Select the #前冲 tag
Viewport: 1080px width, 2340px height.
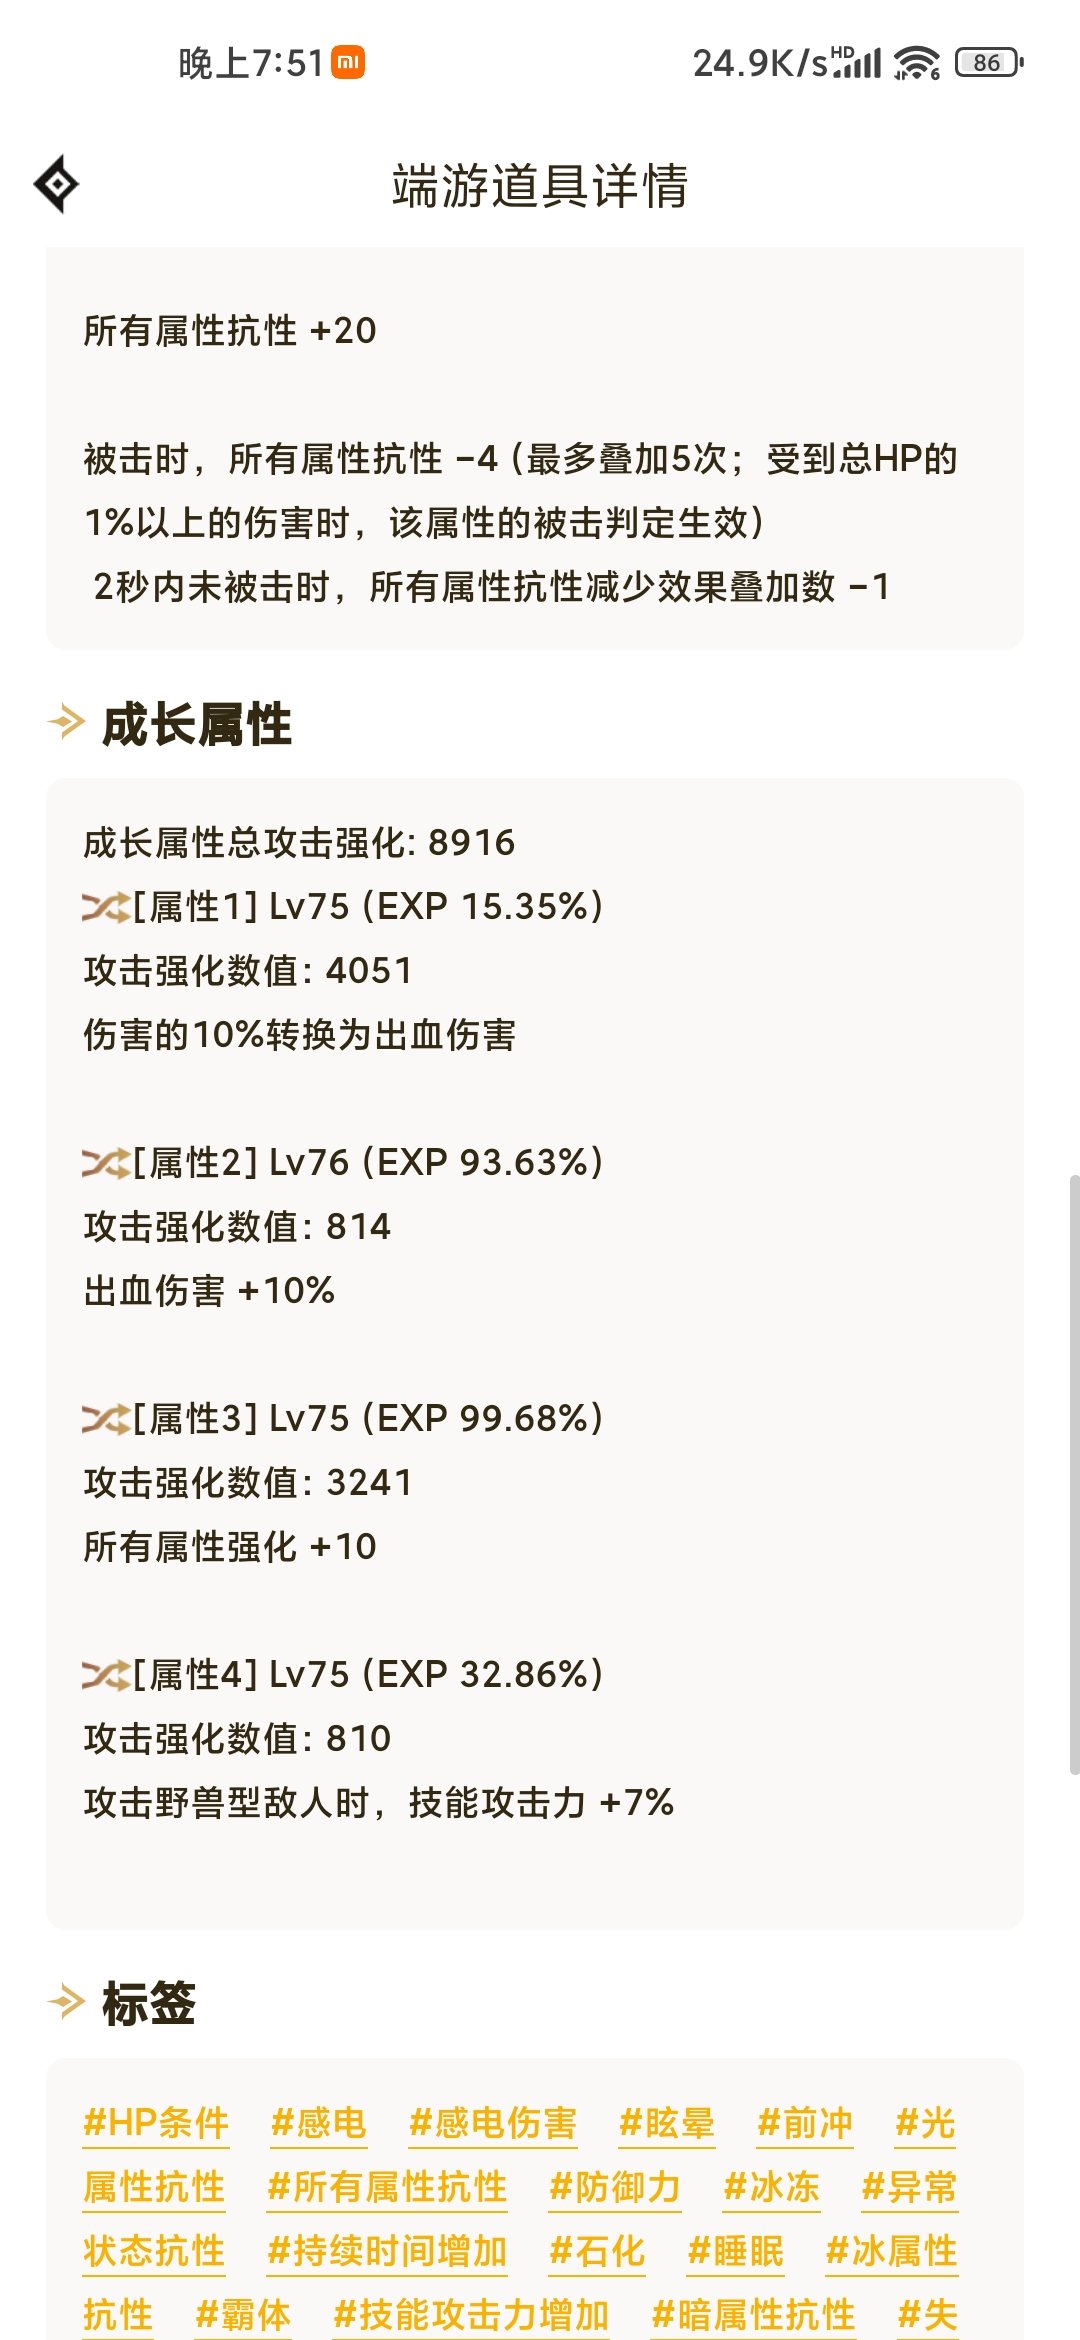(x=805, y=2123)
